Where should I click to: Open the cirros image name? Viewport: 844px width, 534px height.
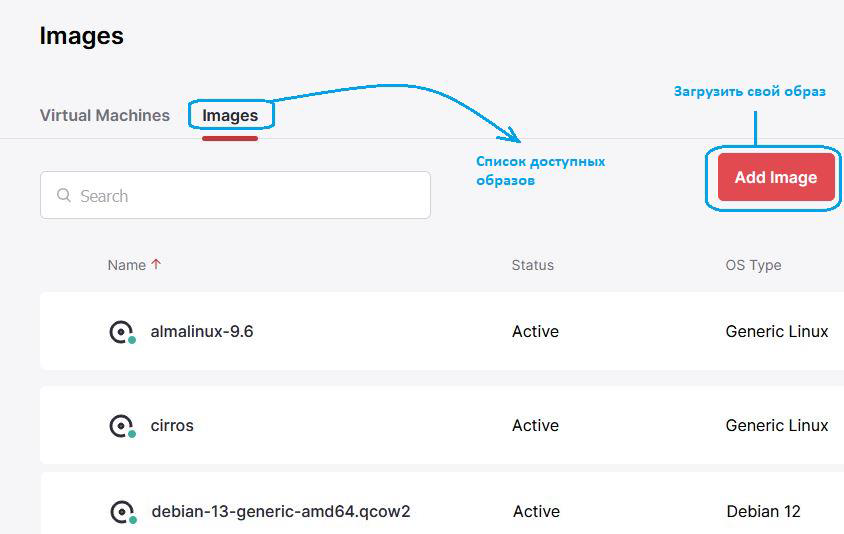pos(172,425)
